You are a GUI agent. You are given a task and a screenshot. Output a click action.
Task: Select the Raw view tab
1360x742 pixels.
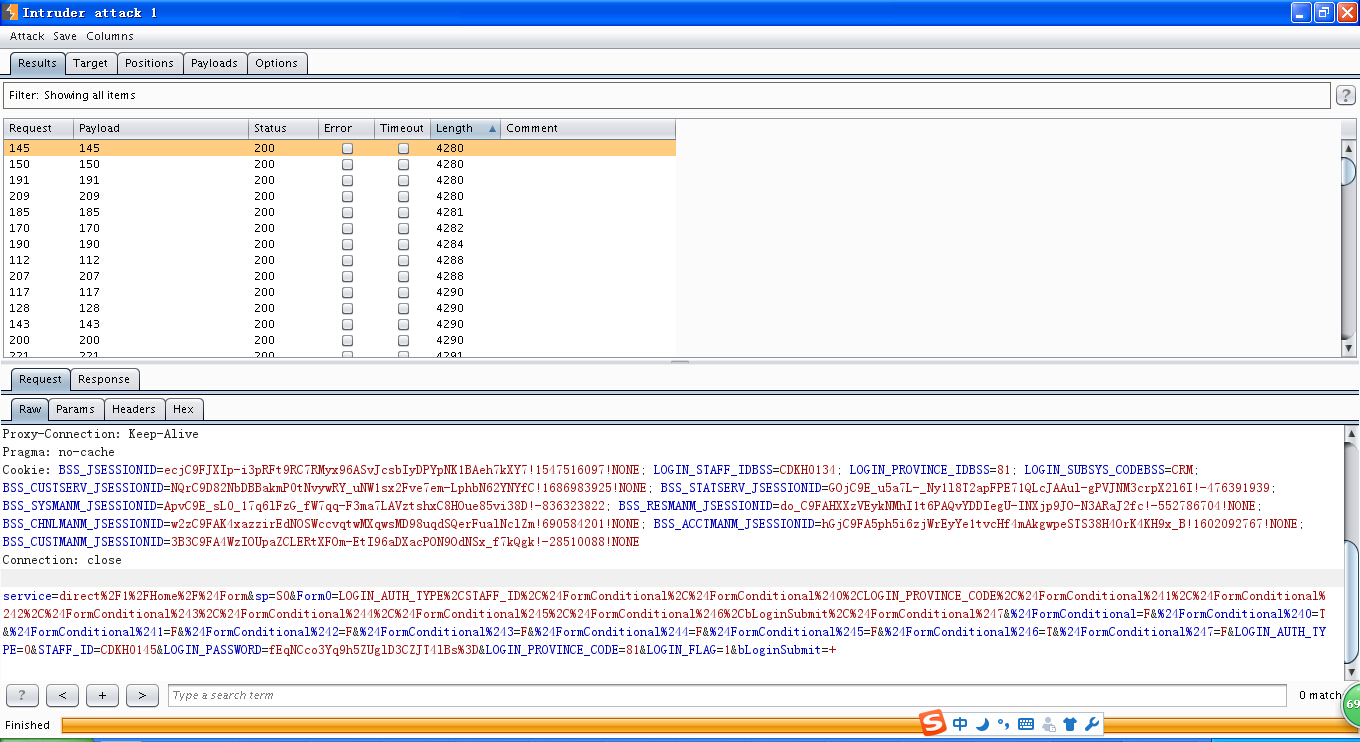[x=30, y=409]
